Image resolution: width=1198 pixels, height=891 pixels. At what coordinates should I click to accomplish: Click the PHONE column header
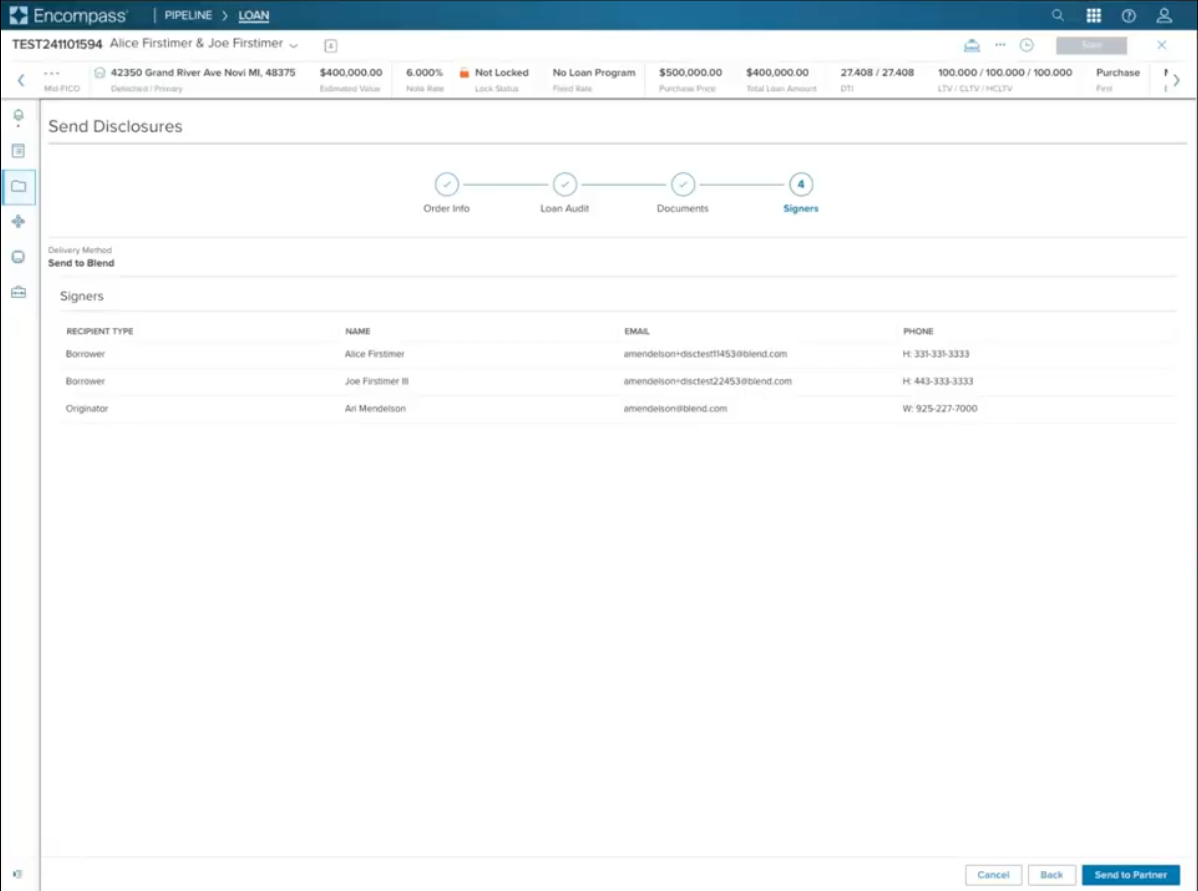click(x=918, y=332)
